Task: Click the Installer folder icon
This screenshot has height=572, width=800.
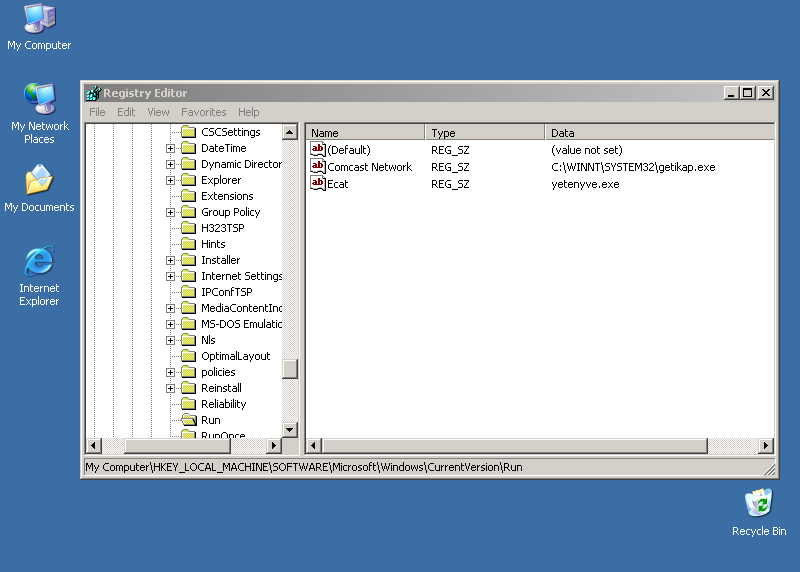Action: [x=189, y=260]
